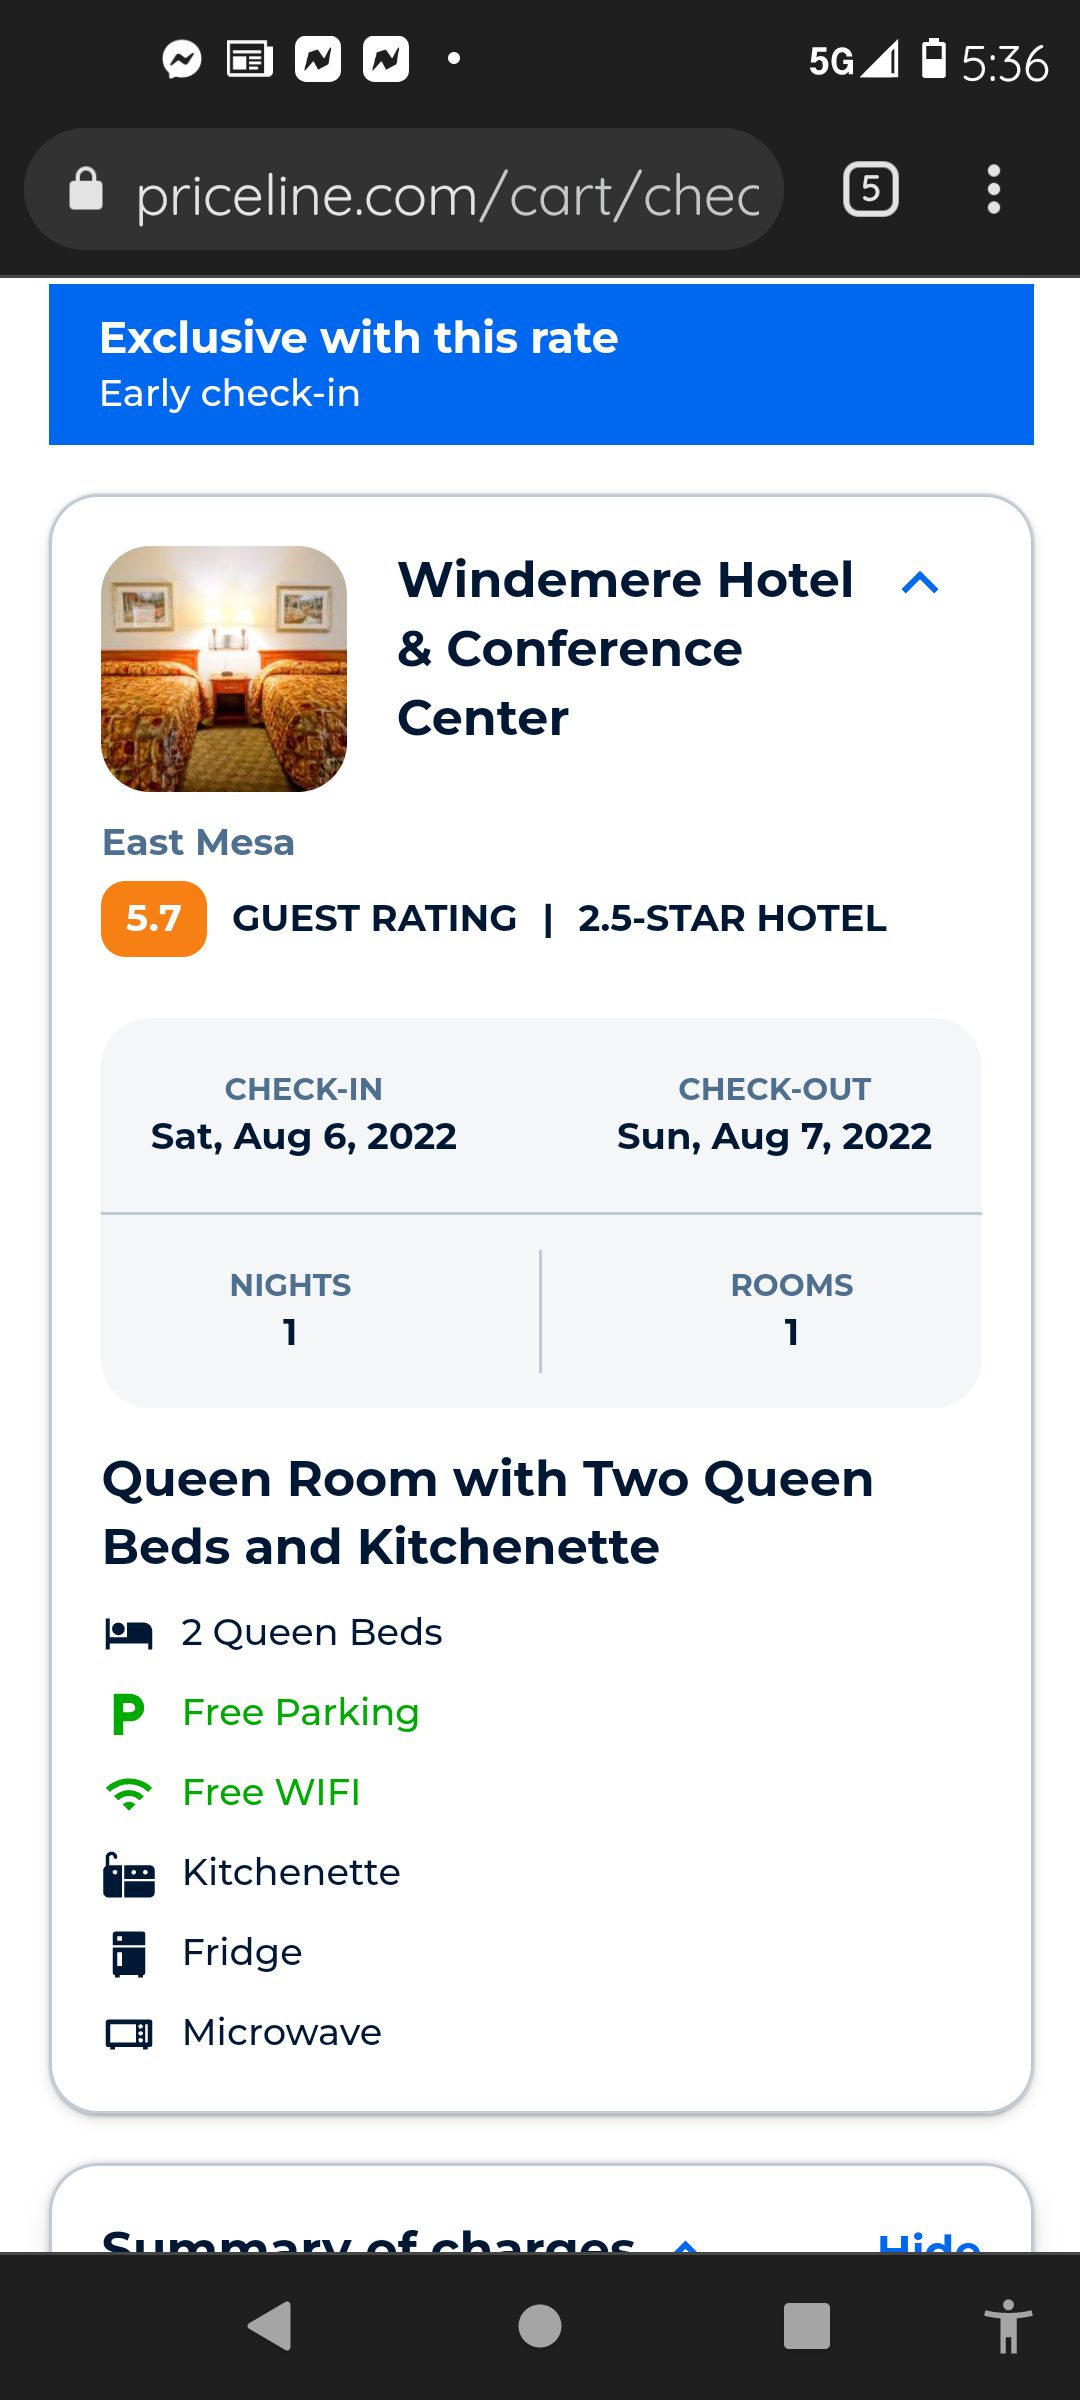Screen dimensions: 1080x2400
Task: Tap the Messenger notification icon
Action: (x=182, y=60)
